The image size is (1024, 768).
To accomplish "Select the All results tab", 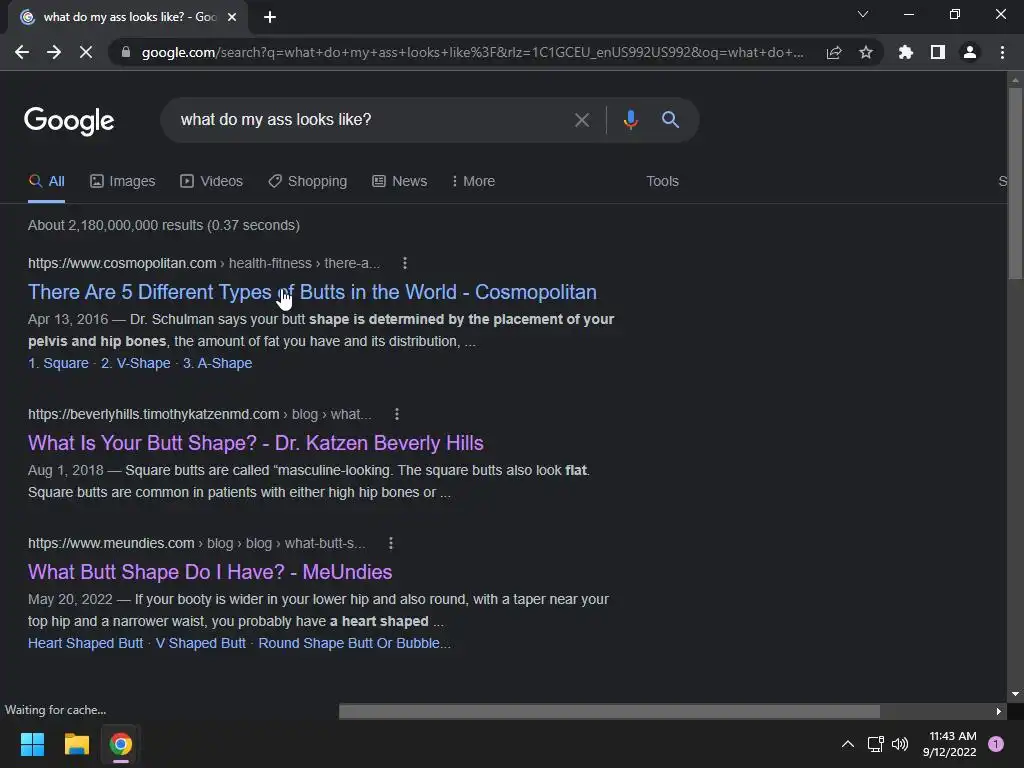I will click(46, 182).
